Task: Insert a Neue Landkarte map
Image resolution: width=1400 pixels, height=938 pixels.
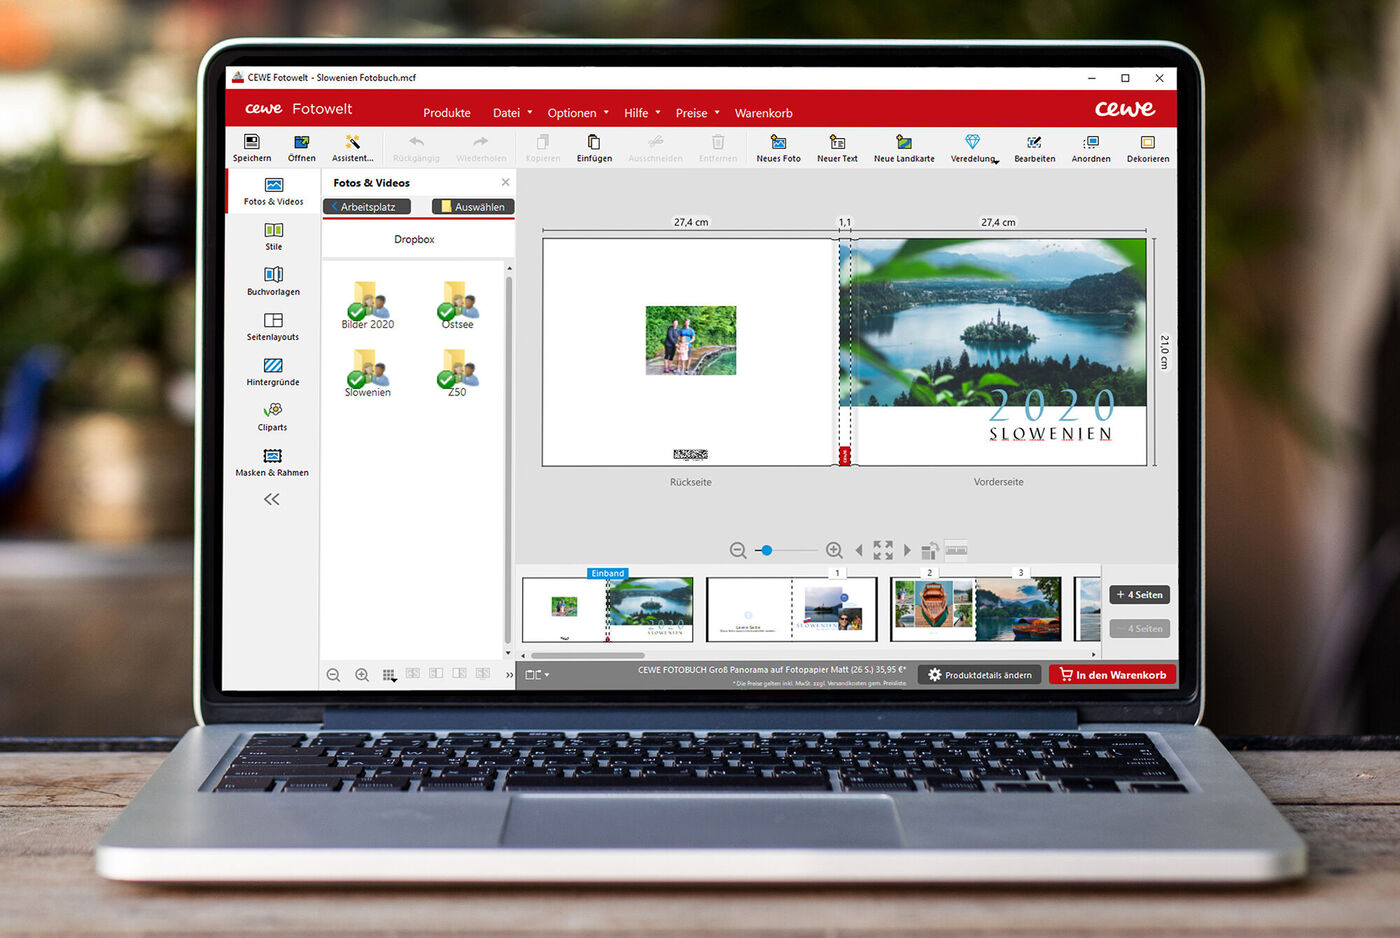Action: coord(904,148)
